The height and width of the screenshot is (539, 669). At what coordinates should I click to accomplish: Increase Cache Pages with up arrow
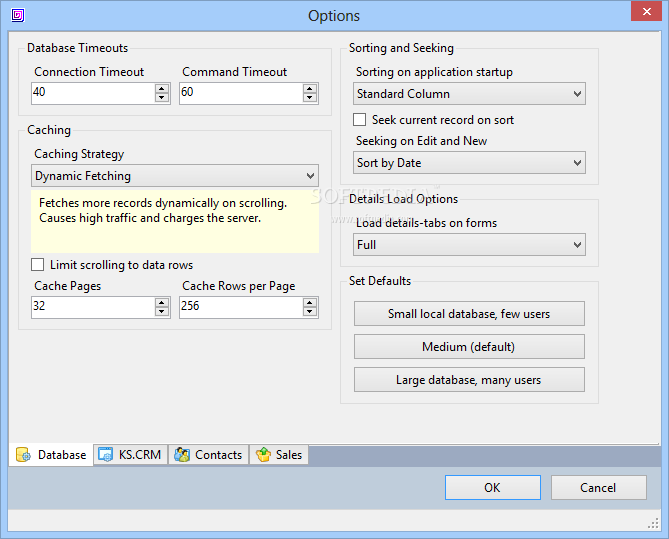tap(162, 303)
